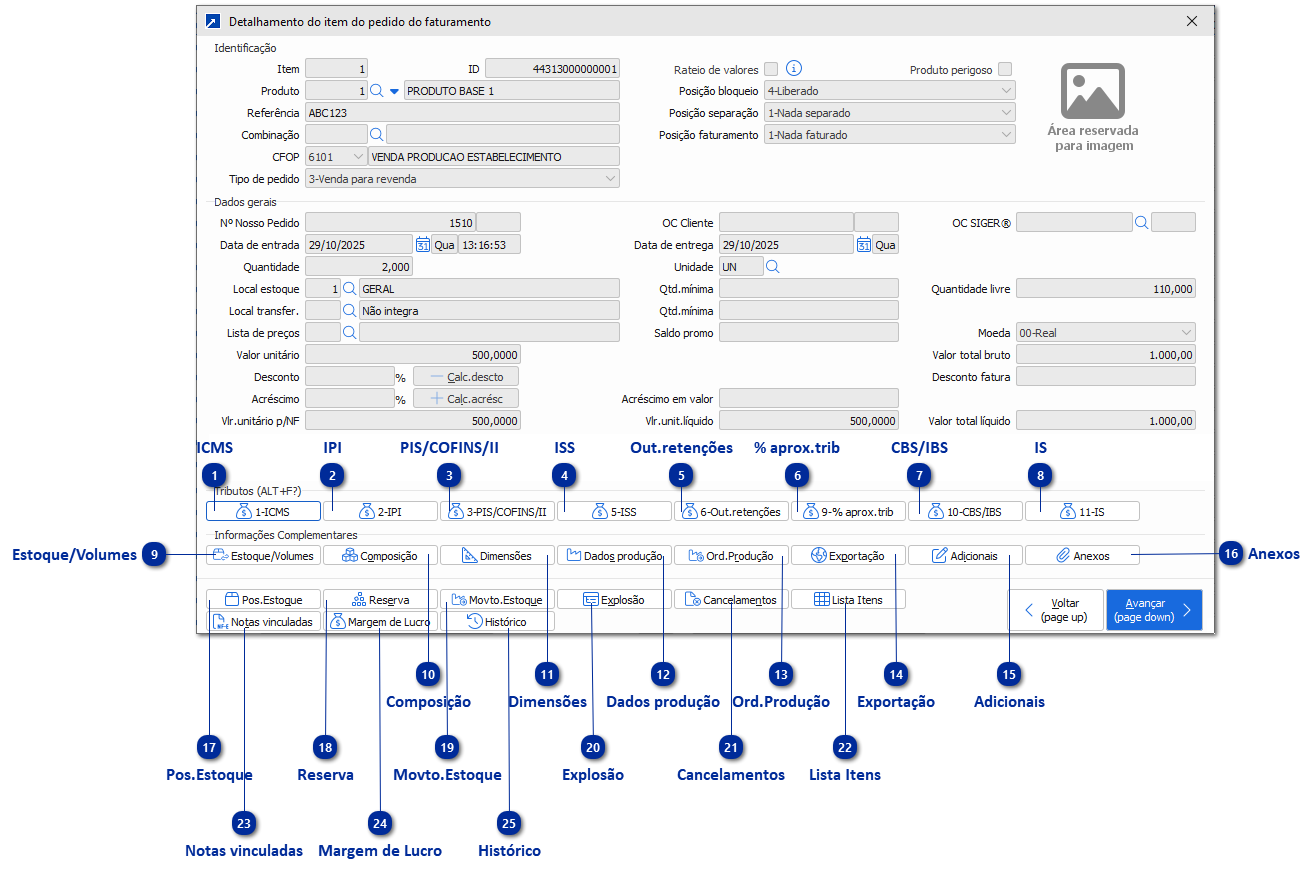Open the calendar picker for Data de entrada

click(422, 245)
